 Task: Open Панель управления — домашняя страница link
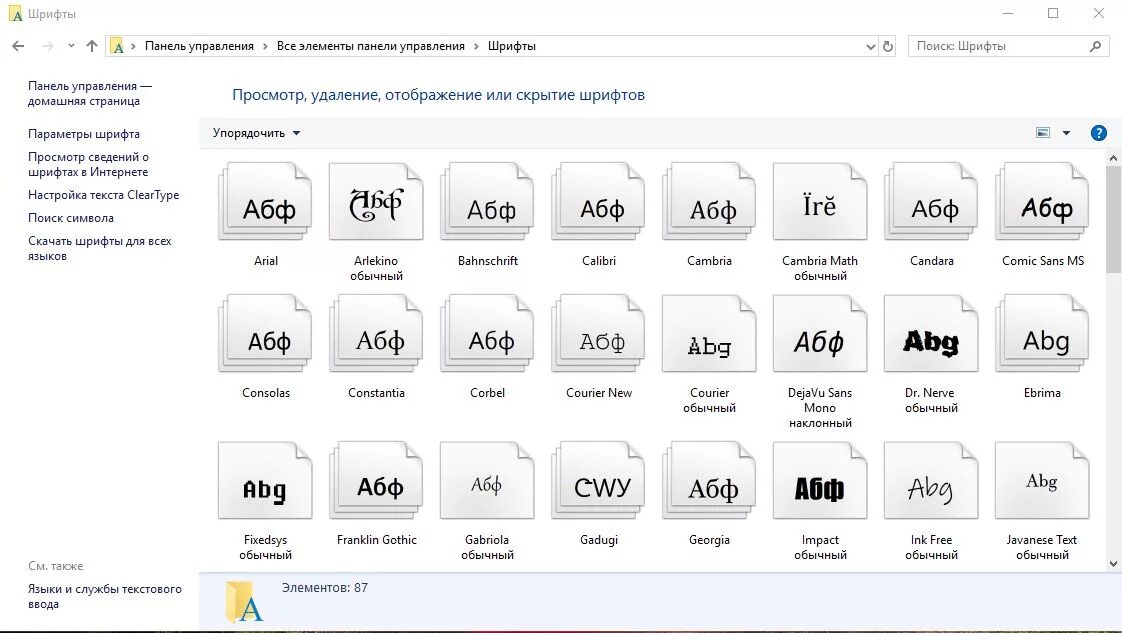click(90, 94)
